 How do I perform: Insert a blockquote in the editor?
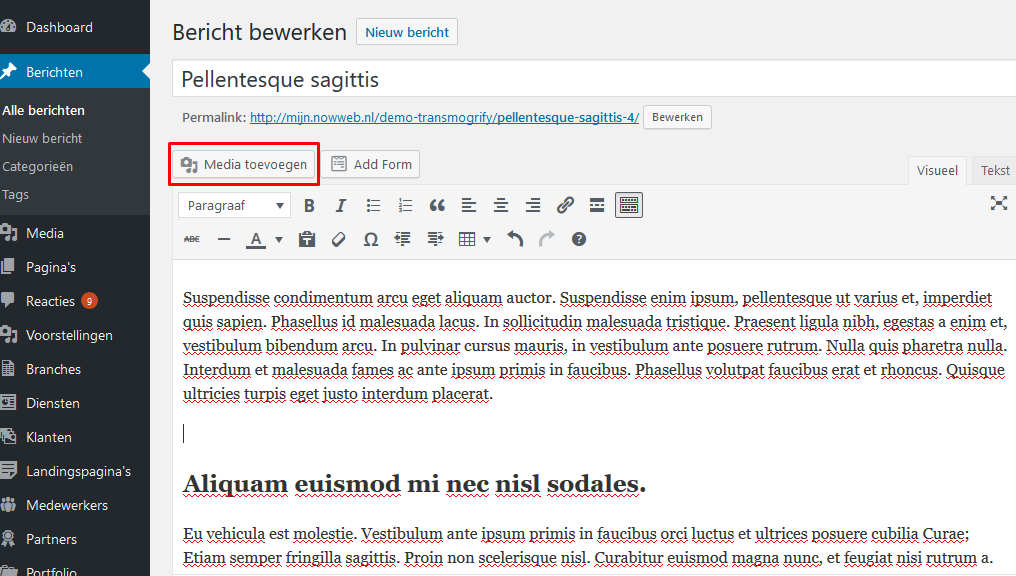tap(437, 205)
